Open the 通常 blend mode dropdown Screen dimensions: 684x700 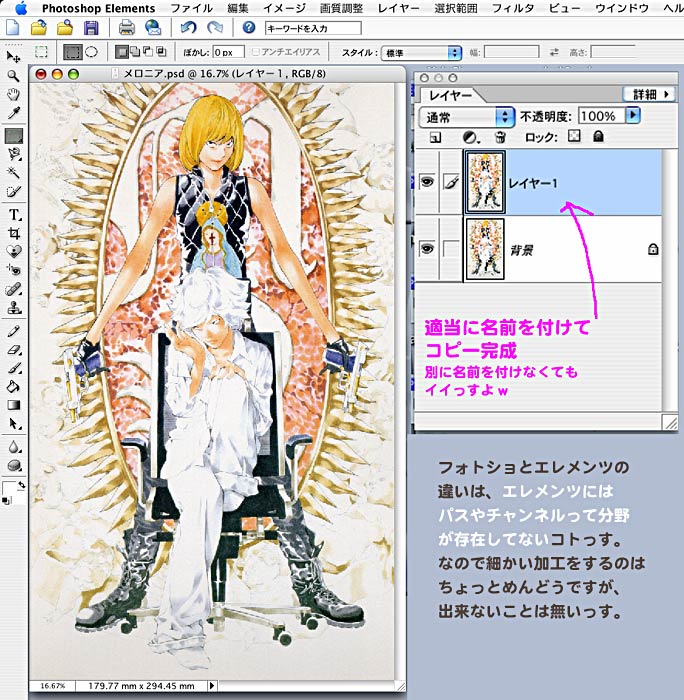467,117
